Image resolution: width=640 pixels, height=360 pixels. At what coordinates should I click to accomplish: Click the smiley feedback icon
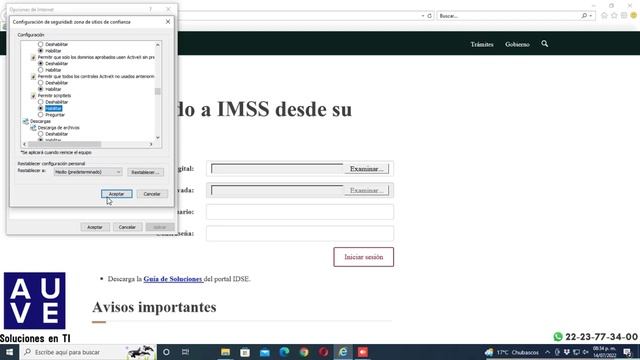(633, 16)
